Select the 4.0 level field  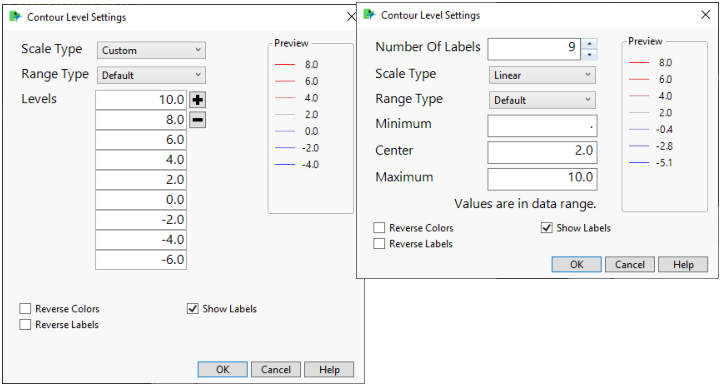[x=141, y=160]
